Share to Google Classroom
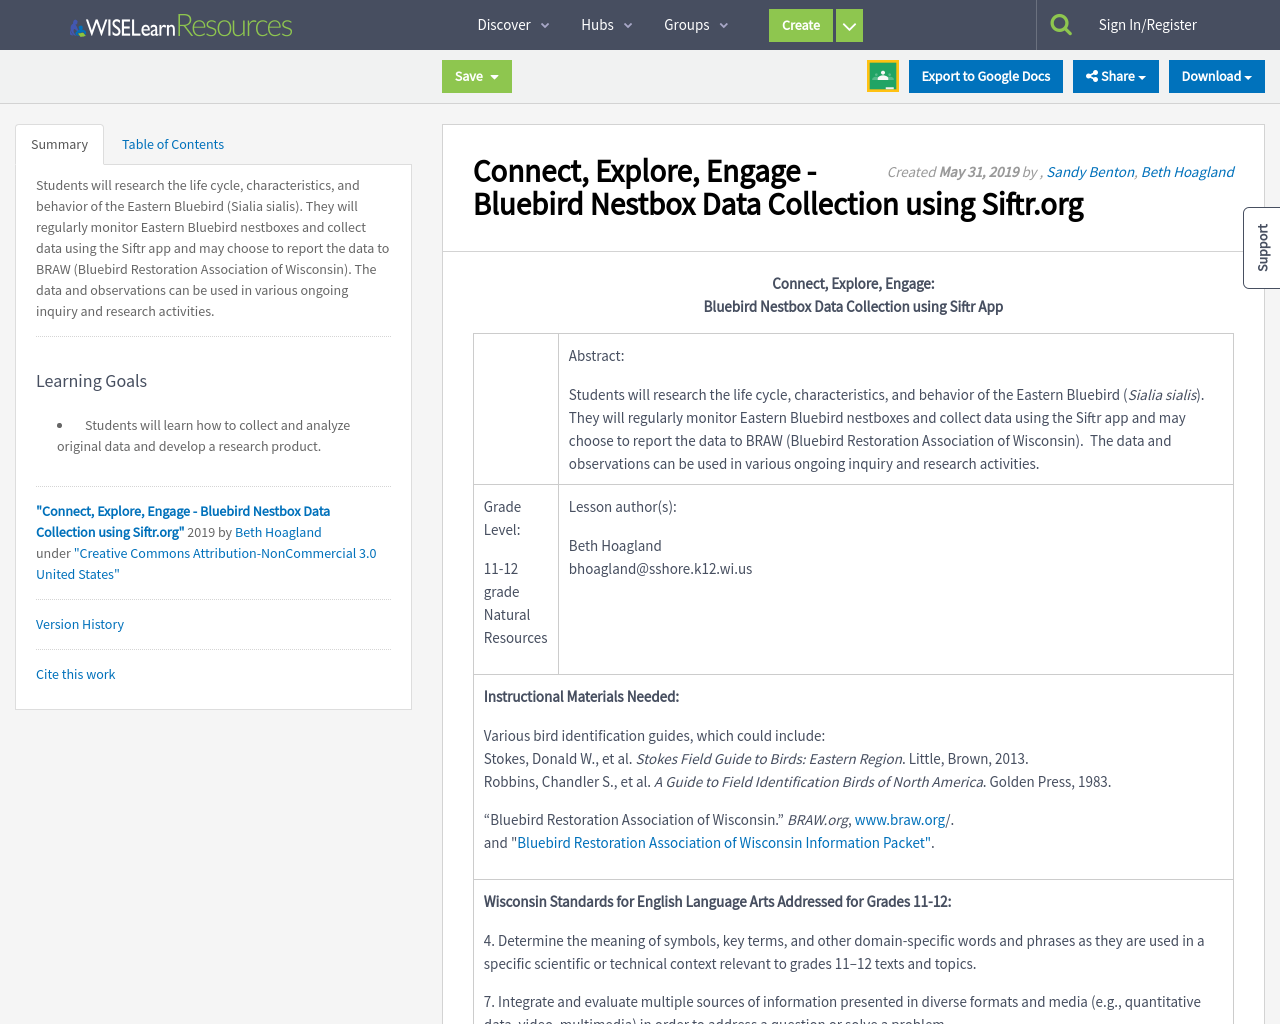This screenshot has height=1024, width=1280. coord(882,75)
